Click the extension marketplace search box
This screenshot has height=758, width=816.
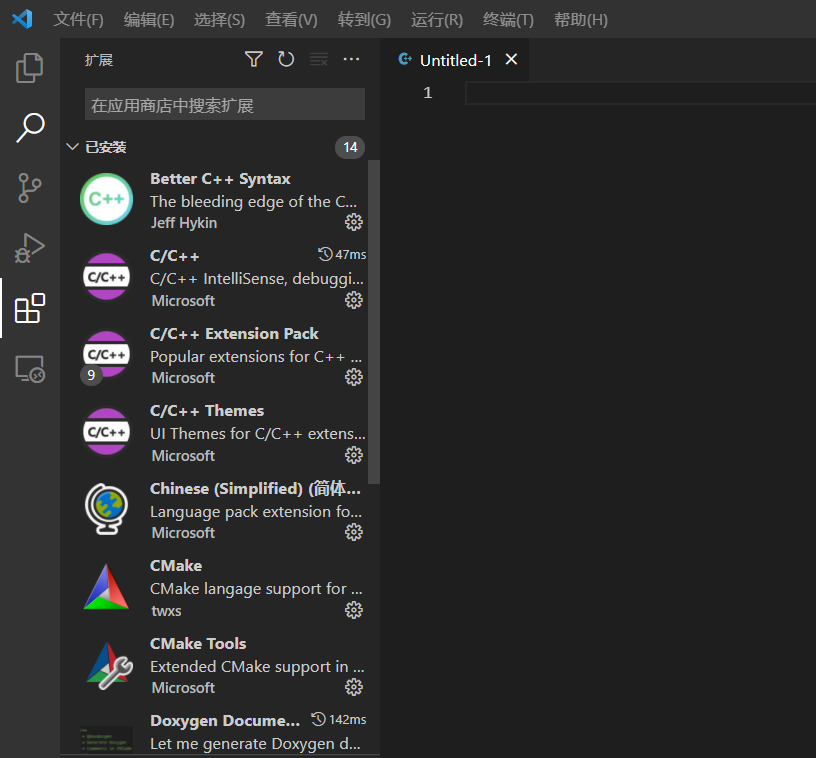coord(225,105)
